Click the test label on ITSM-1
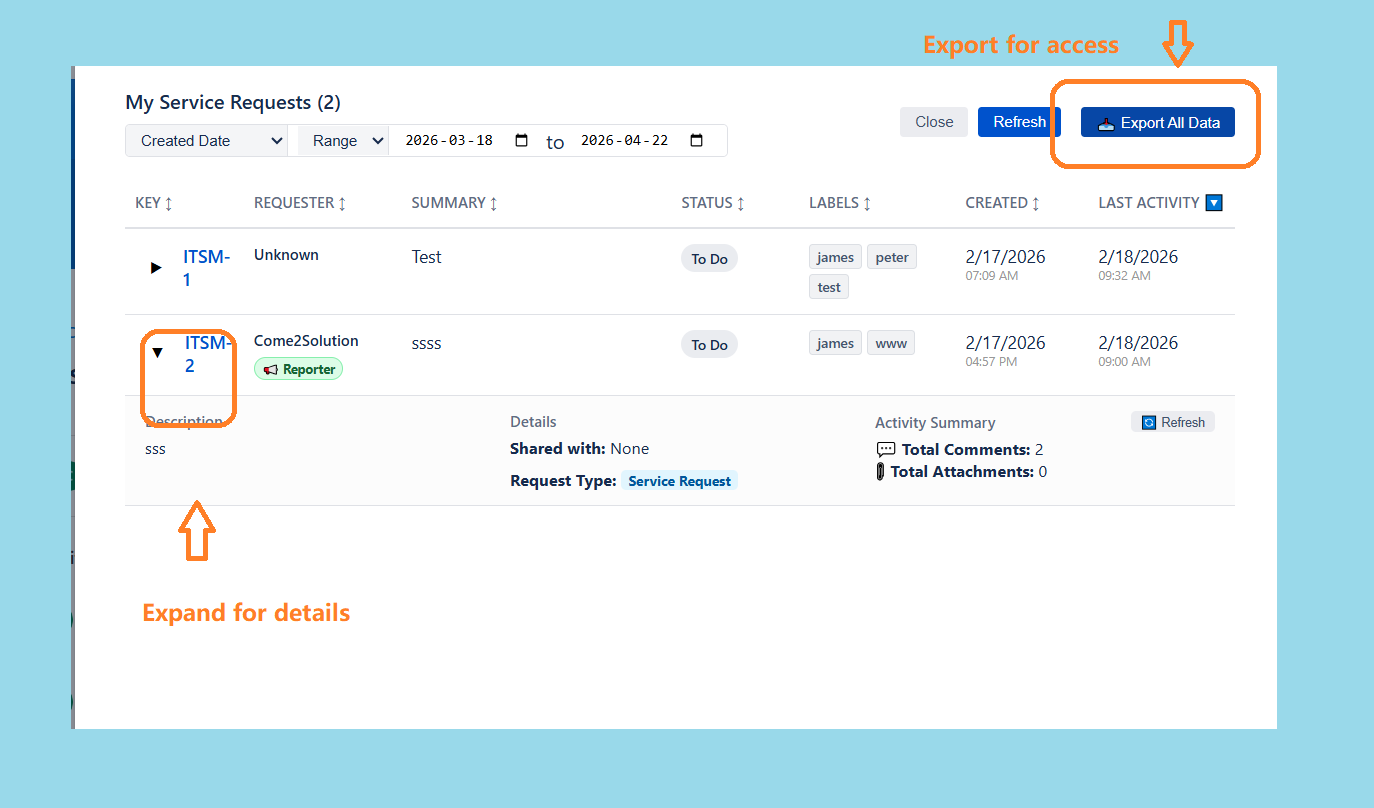This screenshot has width=1374, height=808. pos(829,287)
